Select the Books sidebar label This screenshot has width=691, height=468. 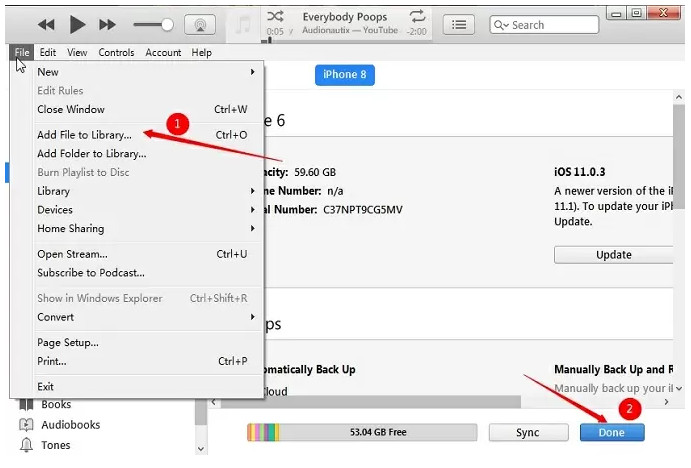[x=56, y=404]
